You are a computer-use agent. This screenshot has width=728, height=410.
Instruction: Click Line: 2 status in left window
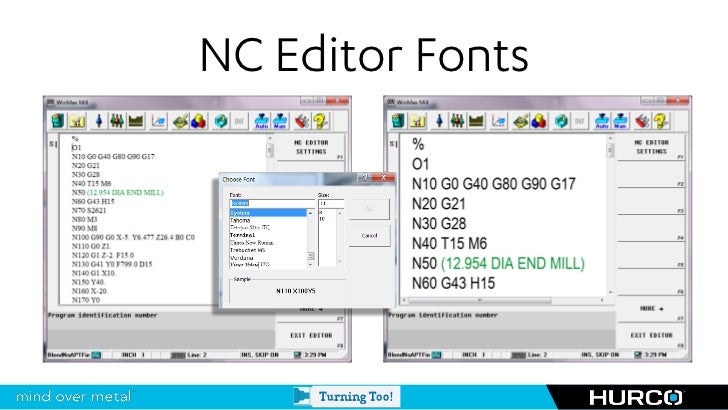click(197, 355)
